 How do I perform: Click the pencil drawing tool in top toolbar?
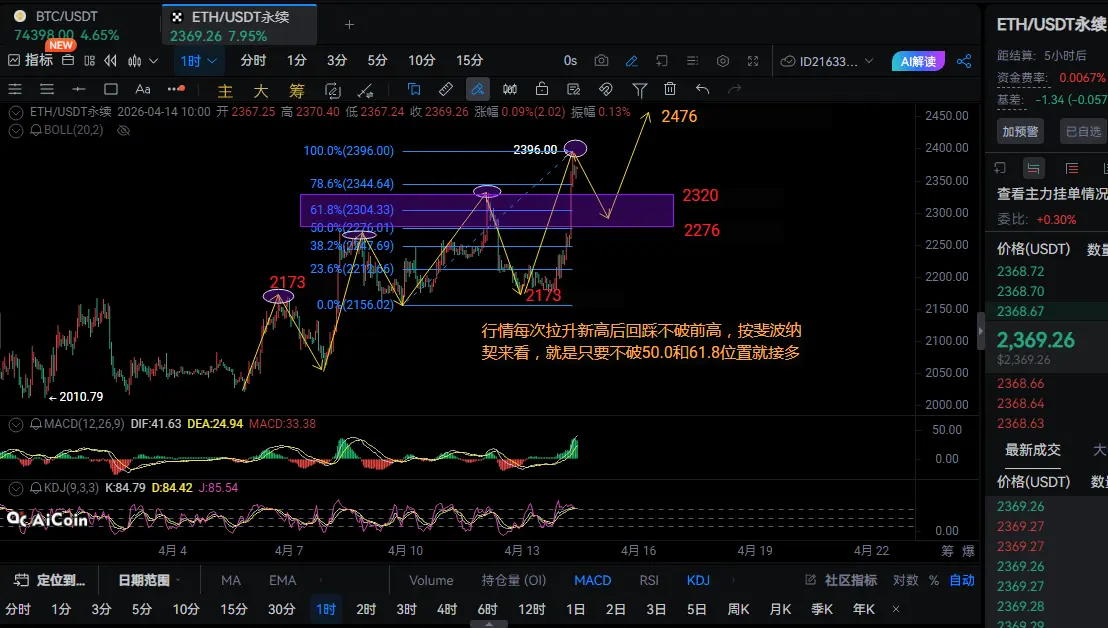click(x=632, y=61)
